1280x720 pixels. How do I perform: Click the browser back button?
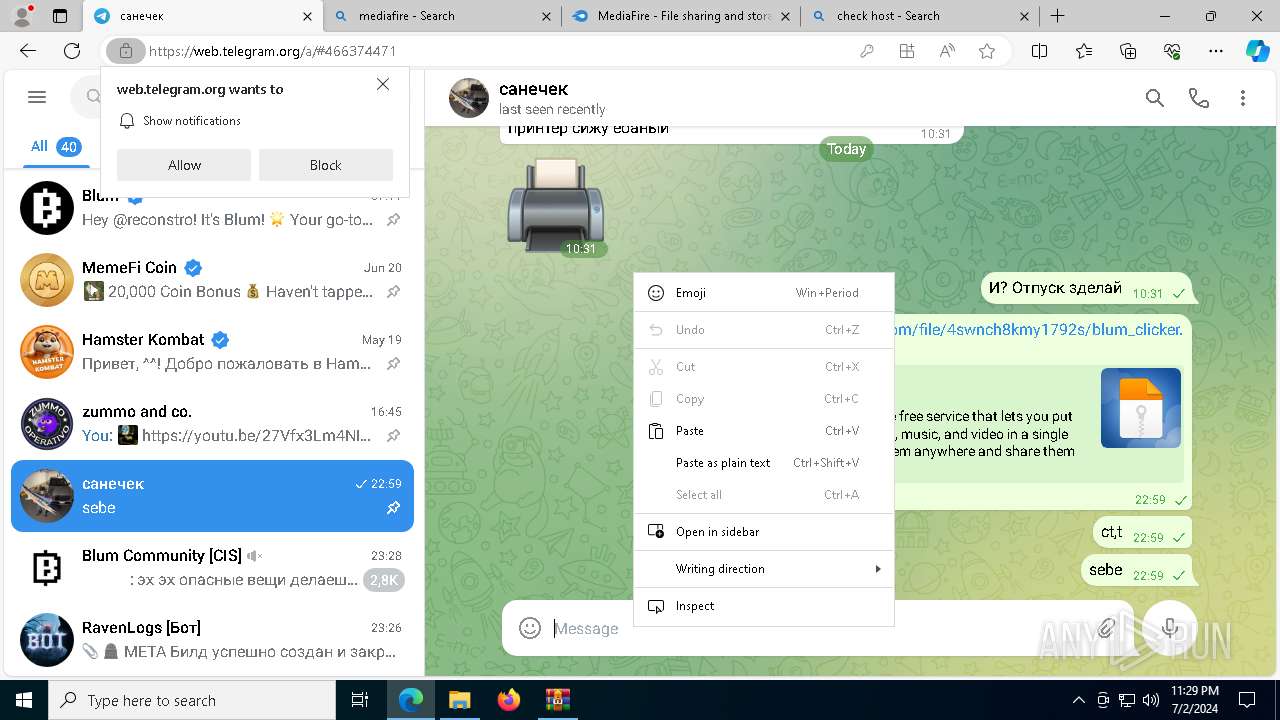coord(27,51)
